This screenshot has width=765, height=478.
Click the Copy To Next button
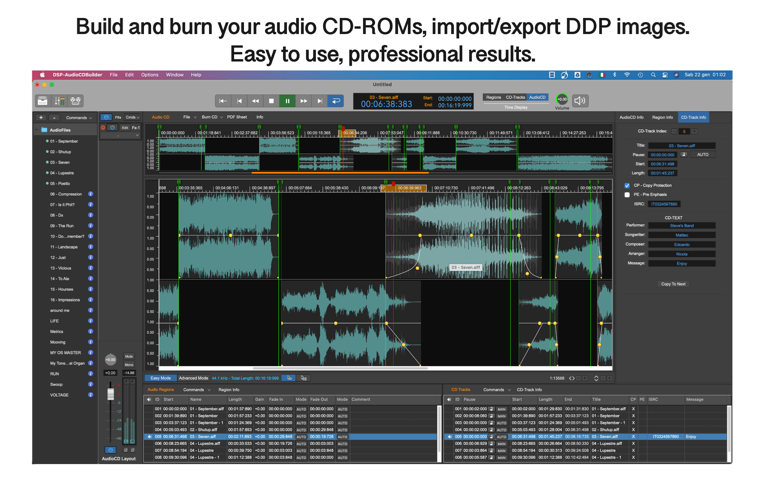(x=673, y=284)
